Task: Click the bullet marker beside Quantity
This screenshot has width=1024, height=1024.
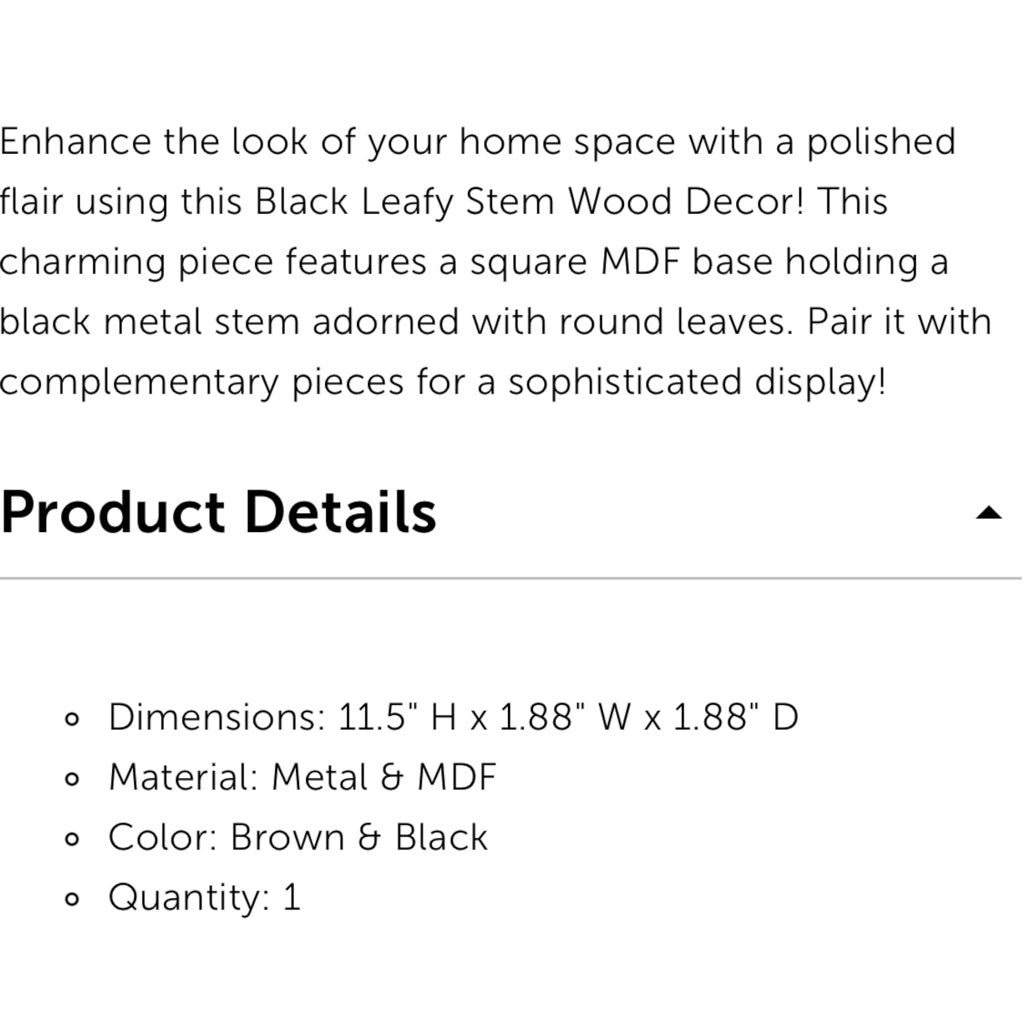Action: (70, 899)
